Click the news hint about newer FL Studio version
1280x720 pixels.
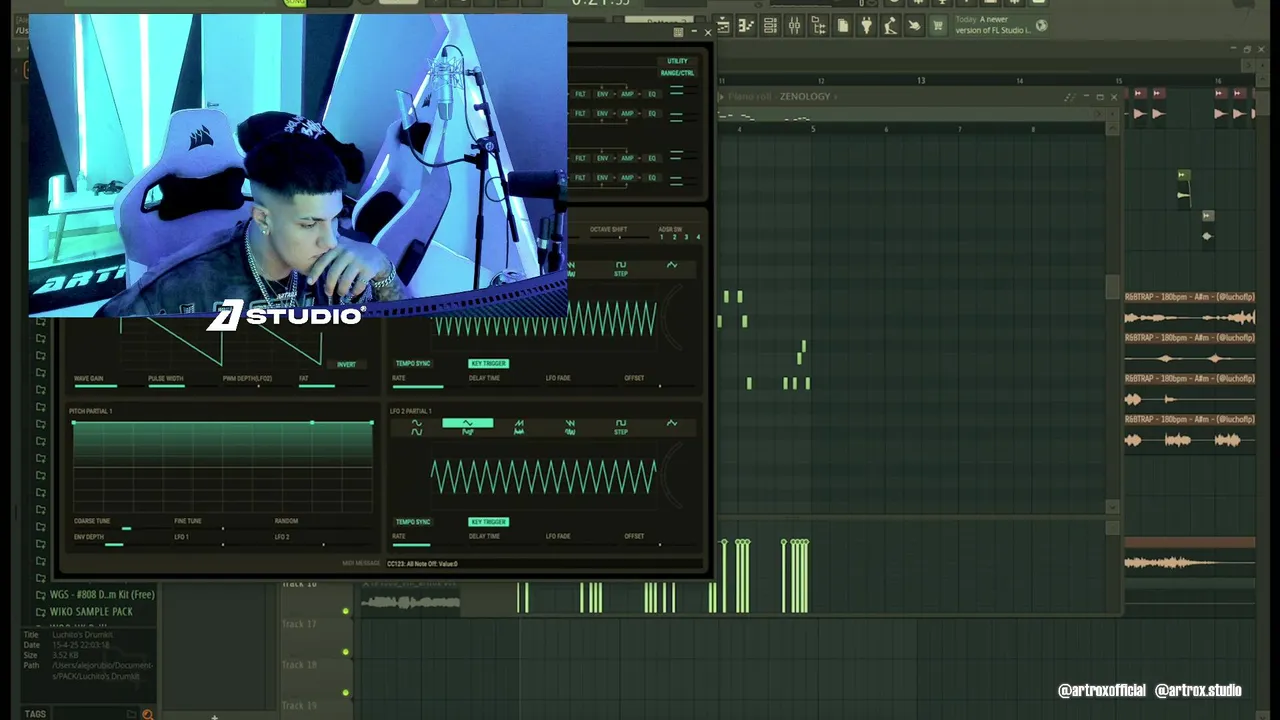tap(991, 25)
